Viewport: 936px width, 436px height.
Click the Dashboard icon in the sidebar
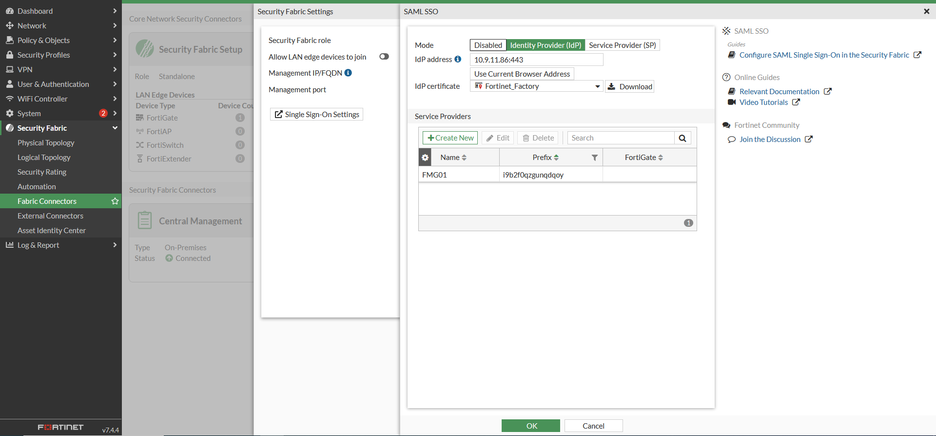[x=10, y=11]
